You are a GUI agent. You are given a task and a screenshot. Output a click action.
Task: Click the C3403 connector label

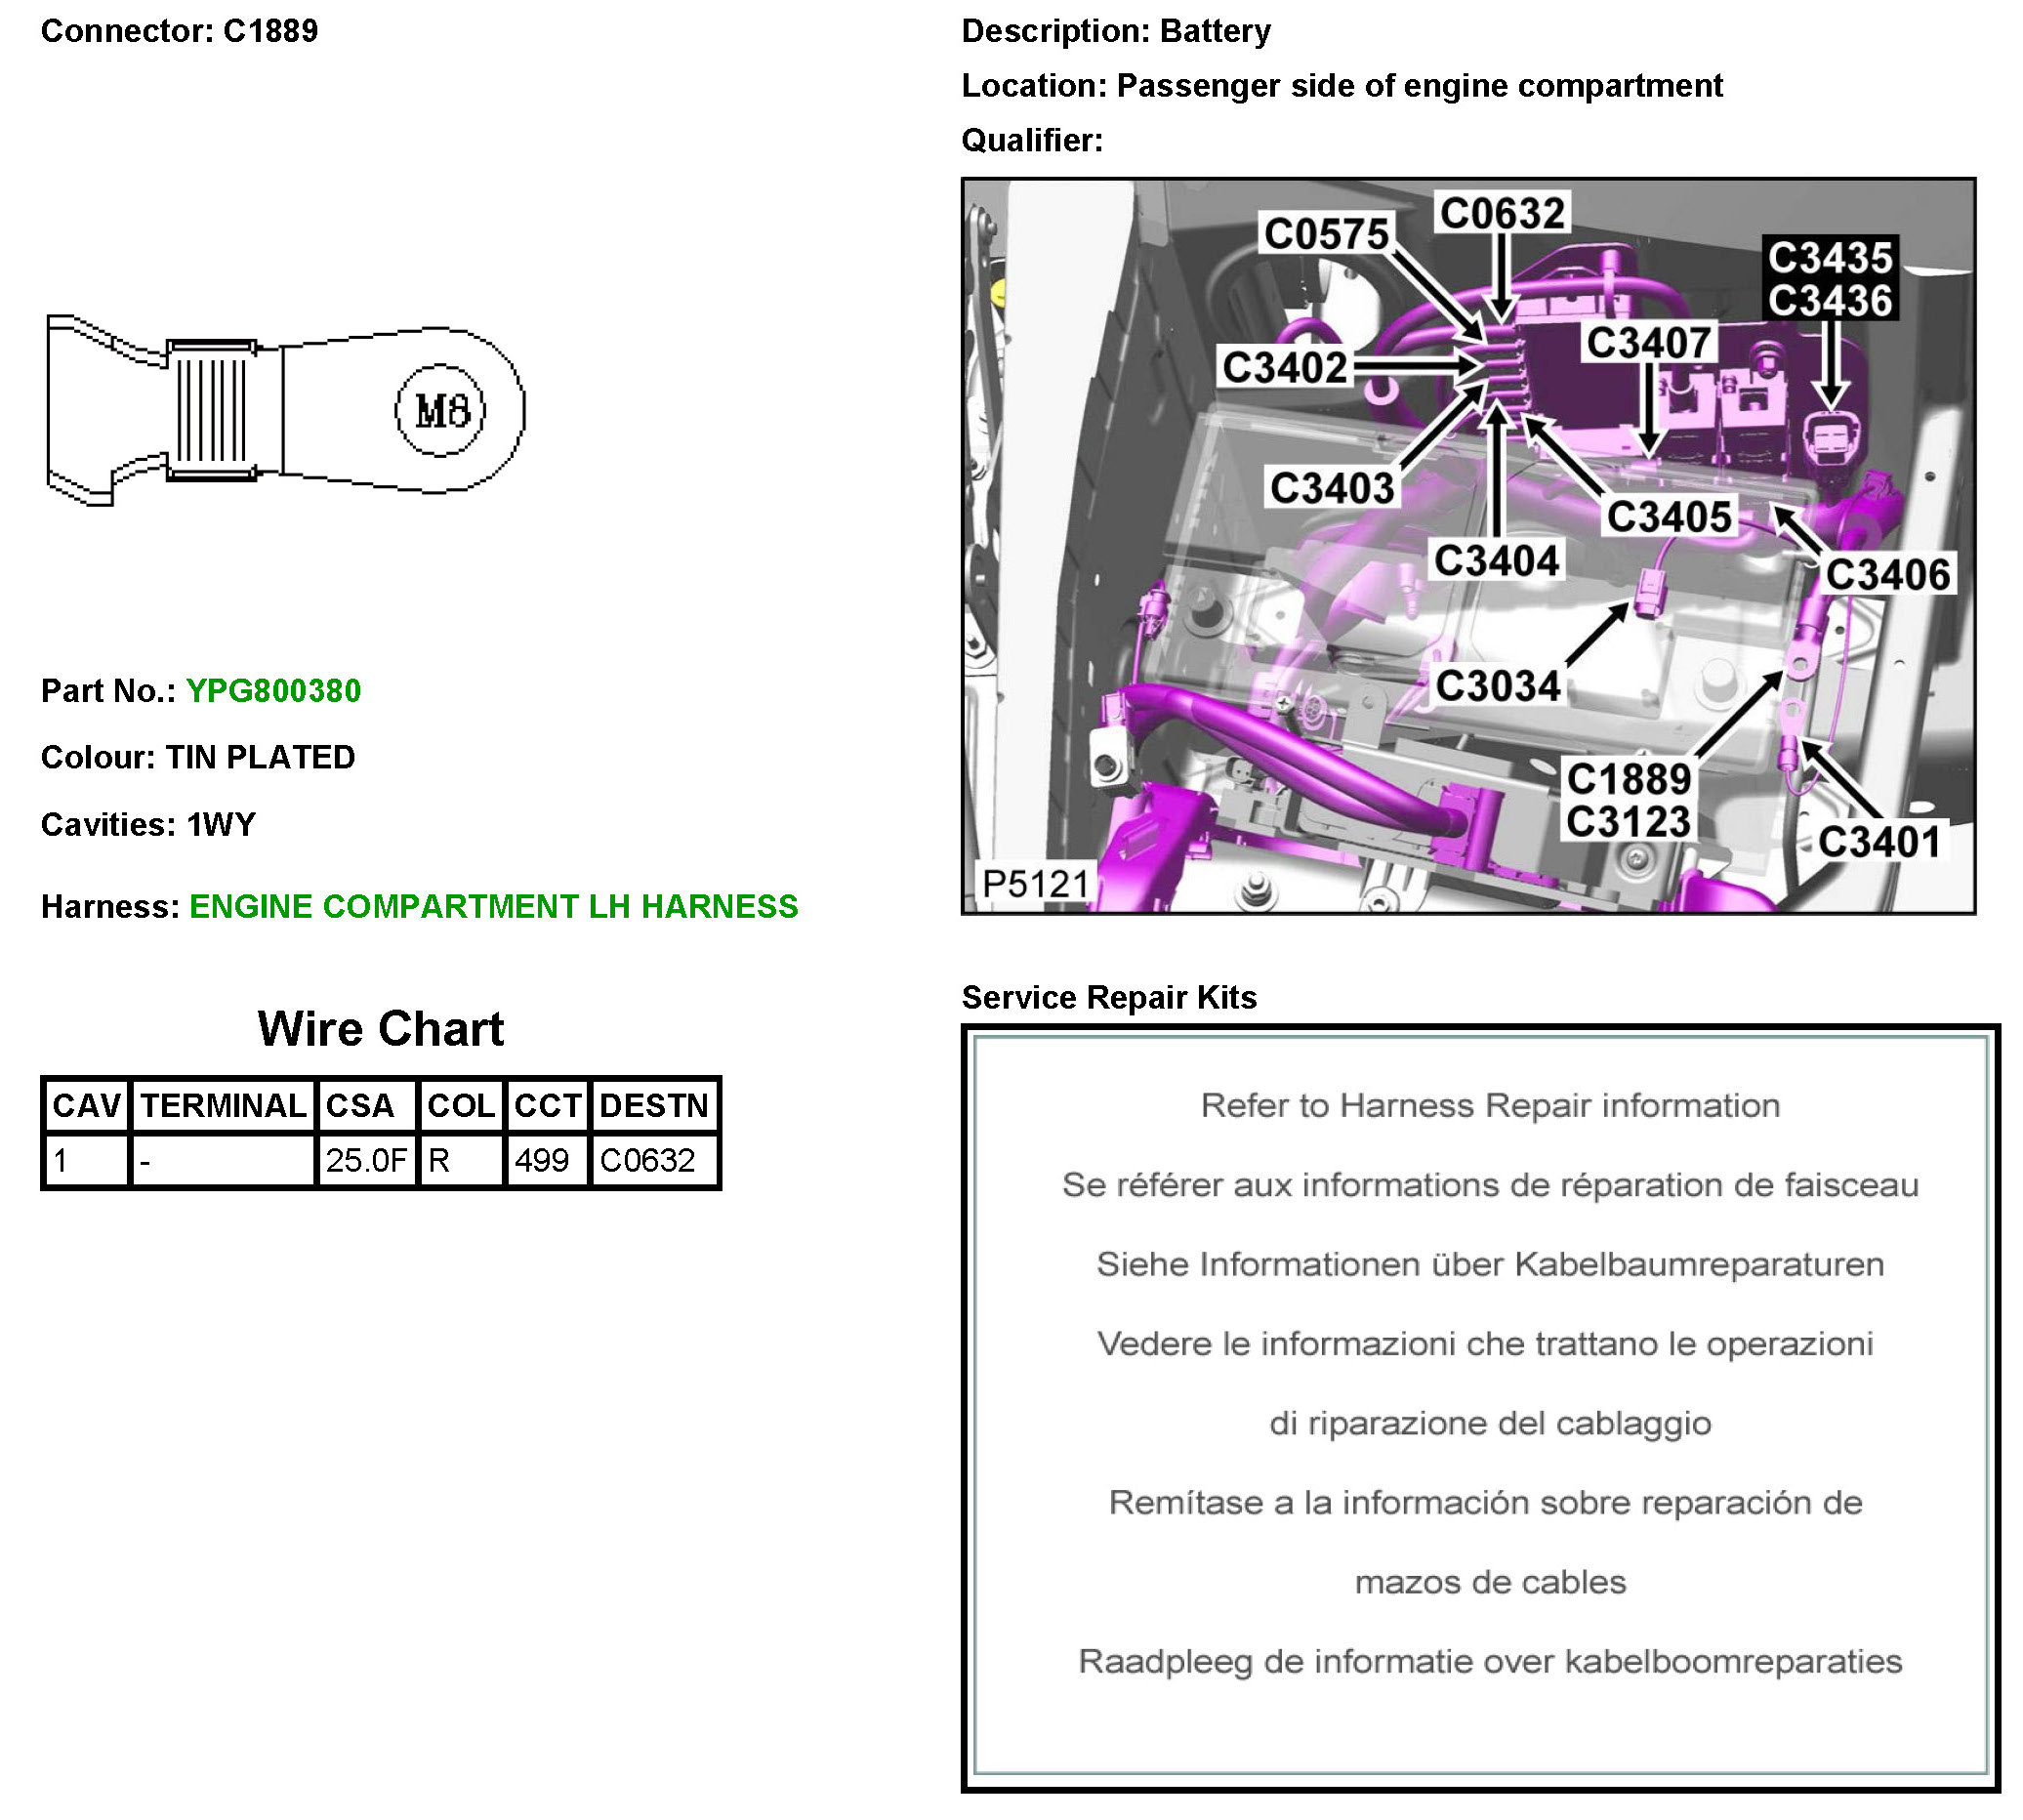(1331, 489)
